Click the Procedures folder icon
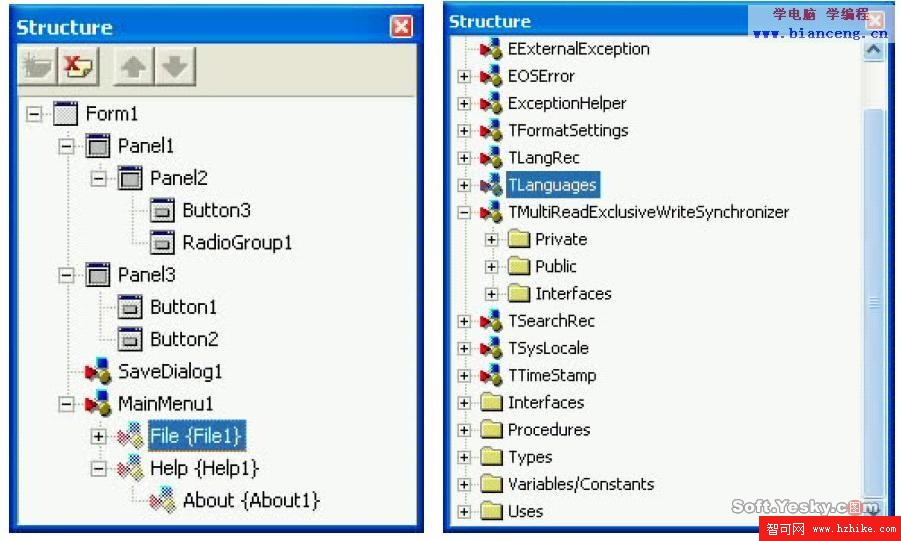This screenshot has height=541, width=901. pyautogui.click(x=491, y=429)
